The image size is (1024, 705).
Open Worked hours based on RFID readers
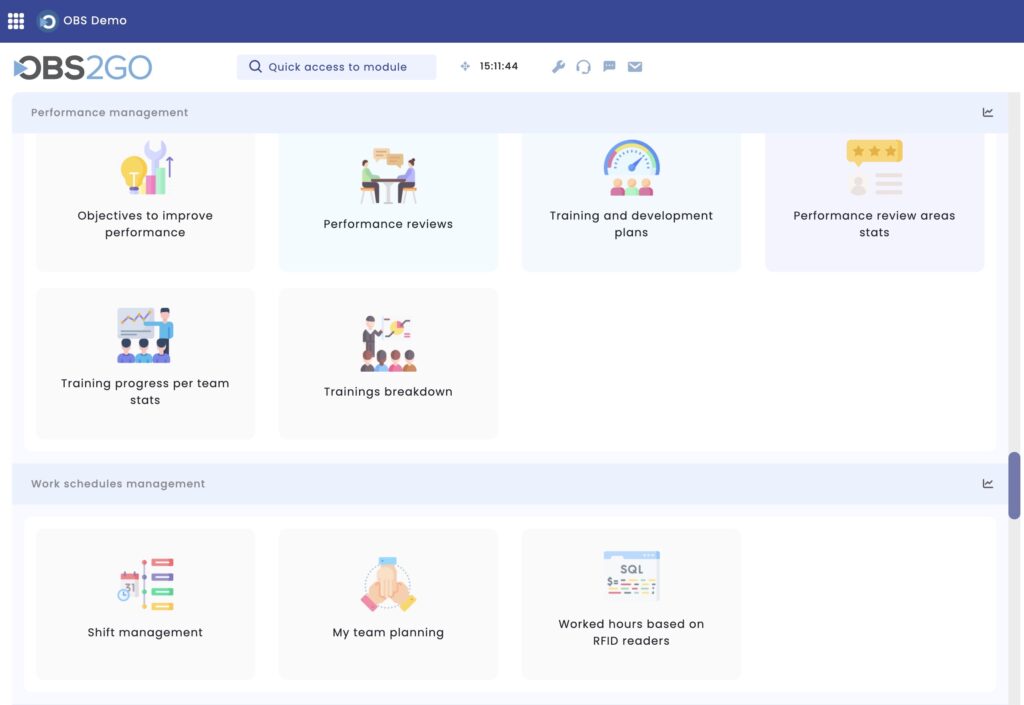pyautogui.click(x=631, y=604)
